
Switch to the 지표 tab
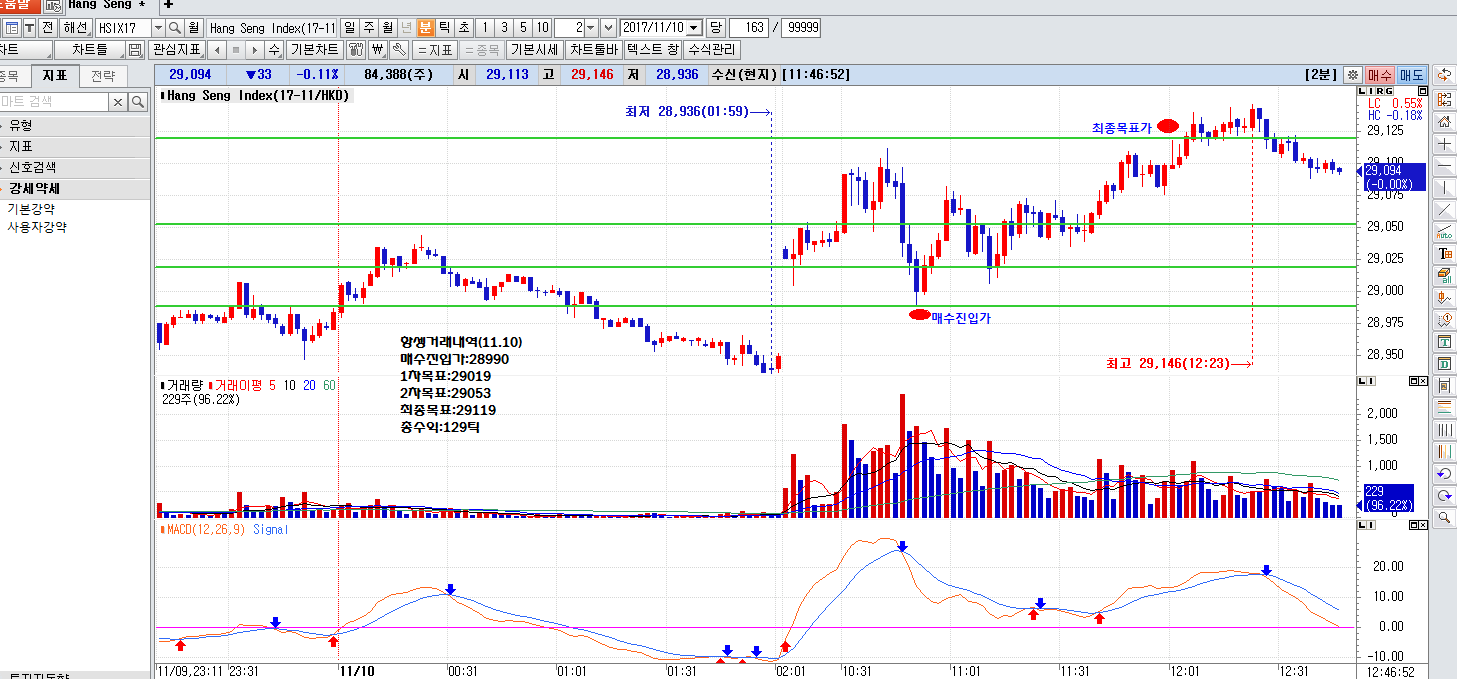[54, 76]
